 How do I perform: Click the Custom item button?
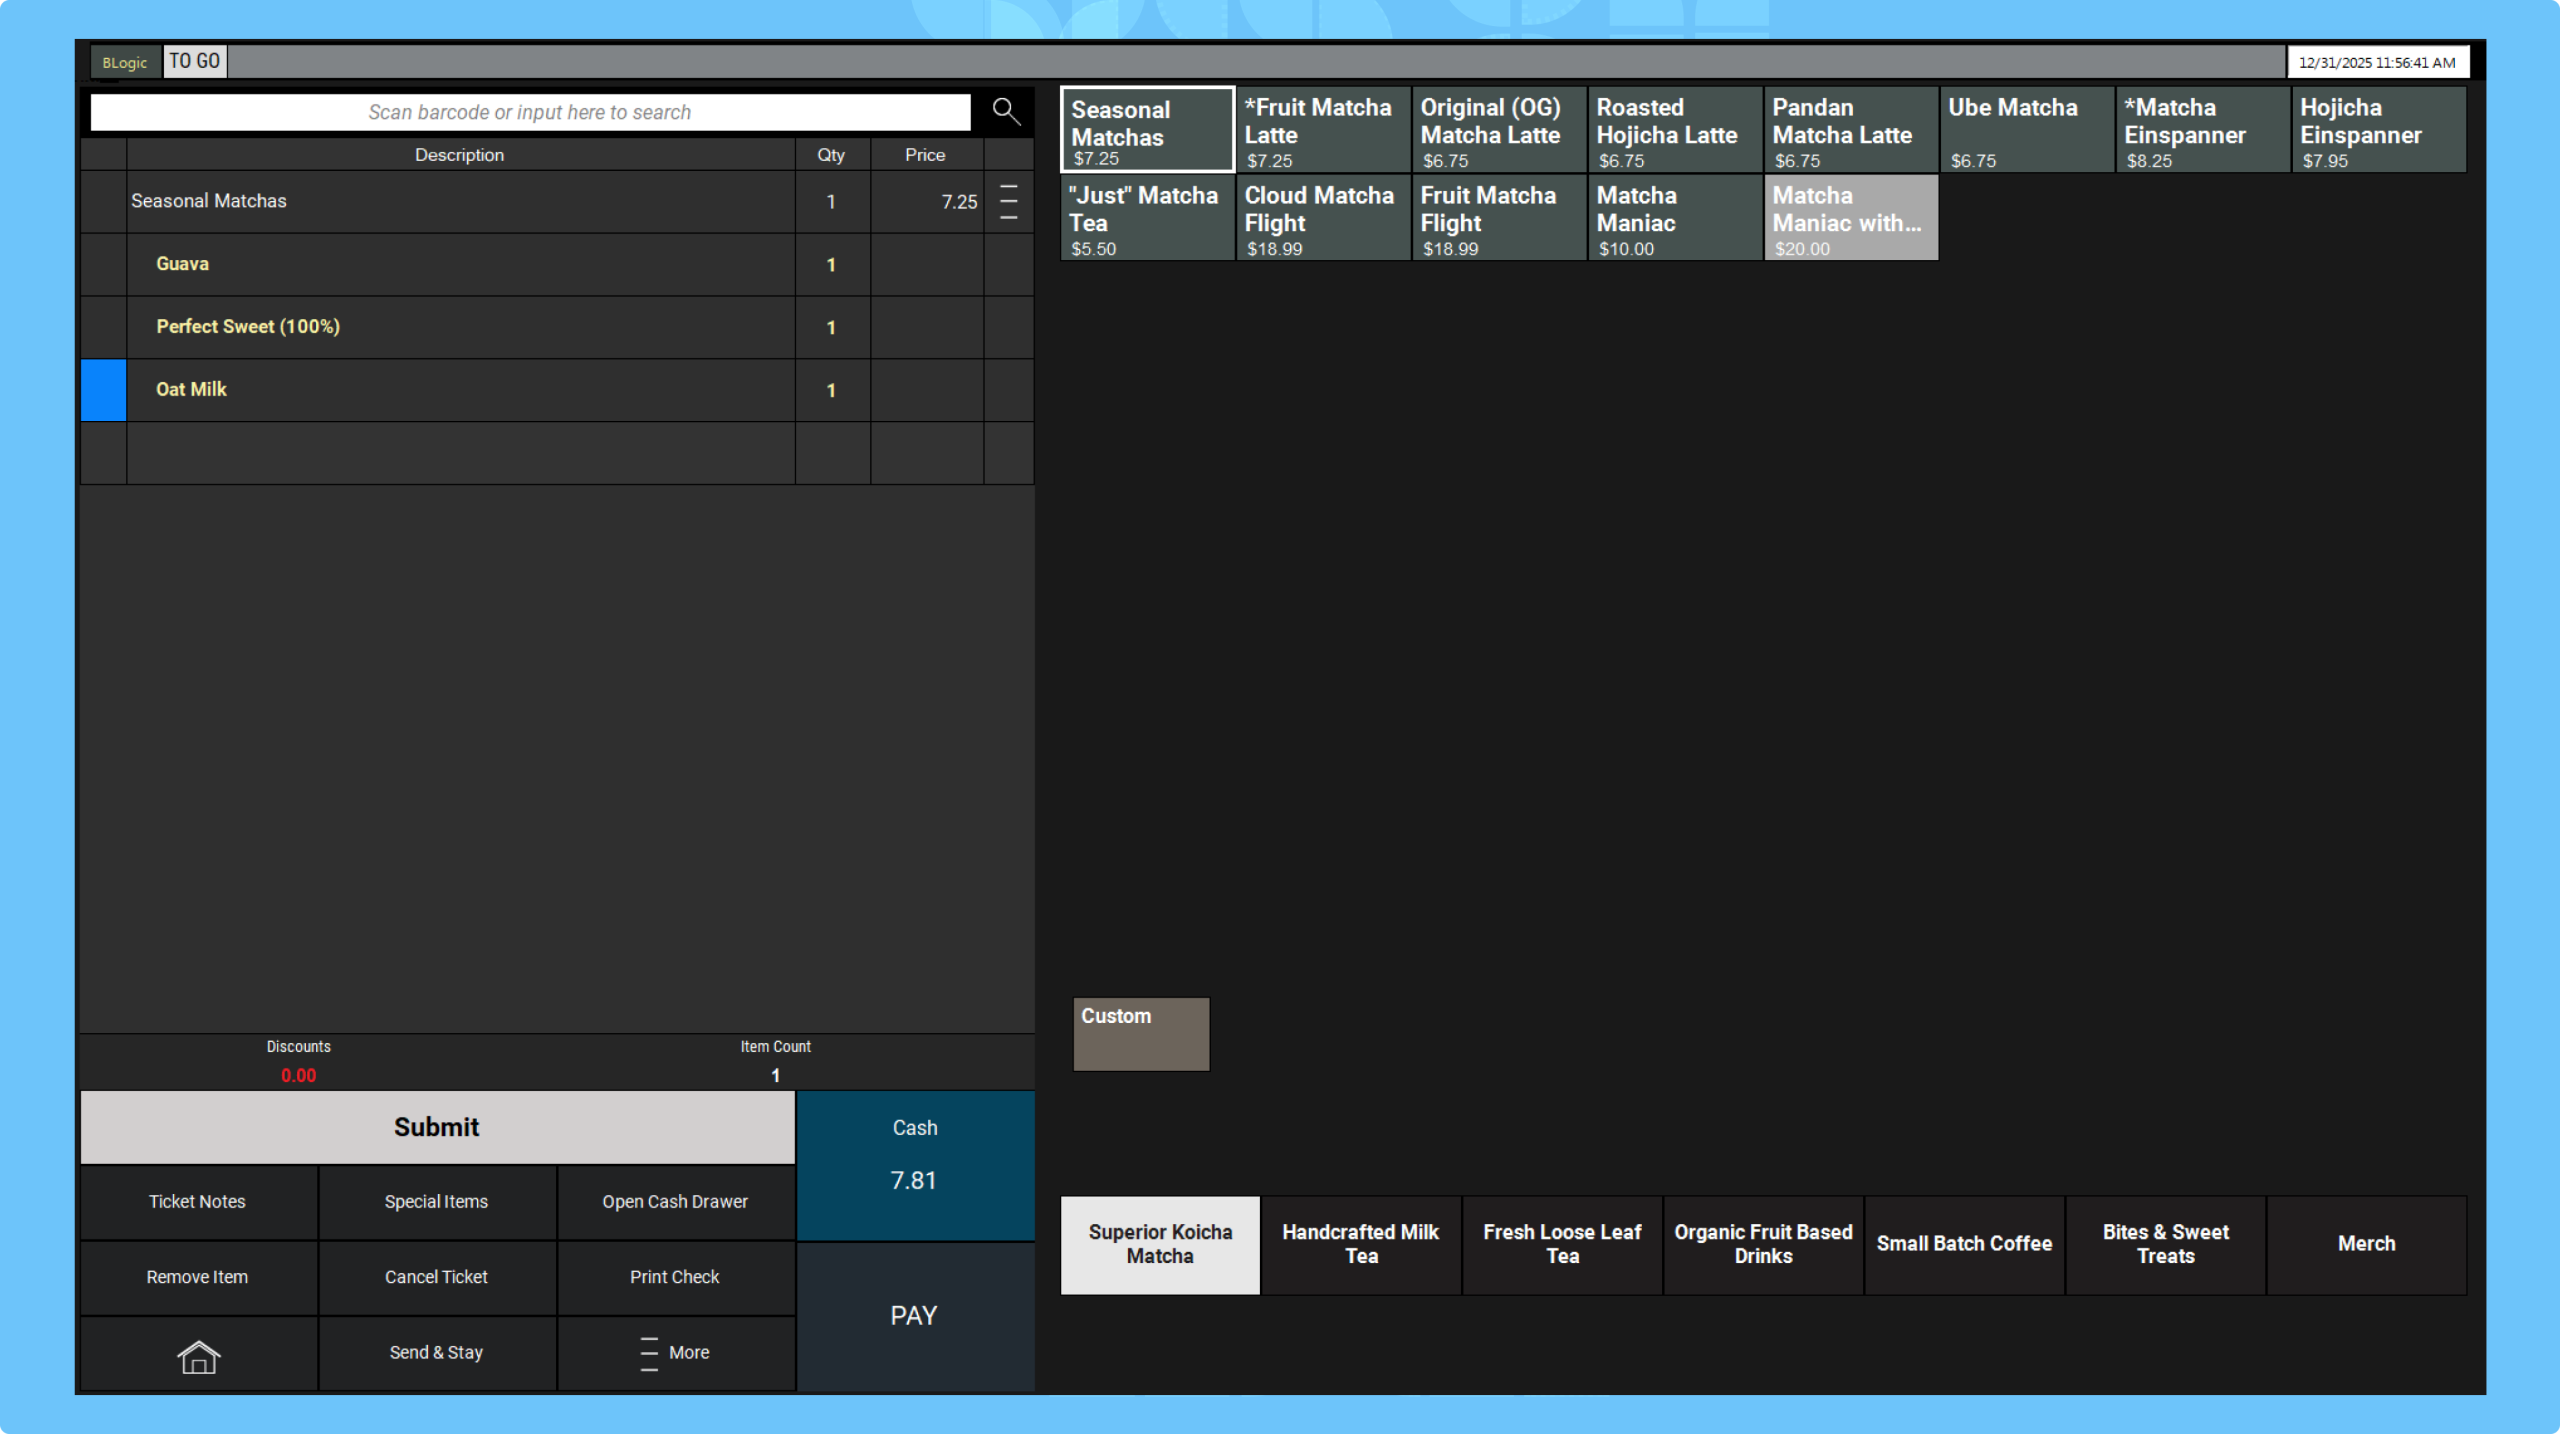(1141, 1034)
